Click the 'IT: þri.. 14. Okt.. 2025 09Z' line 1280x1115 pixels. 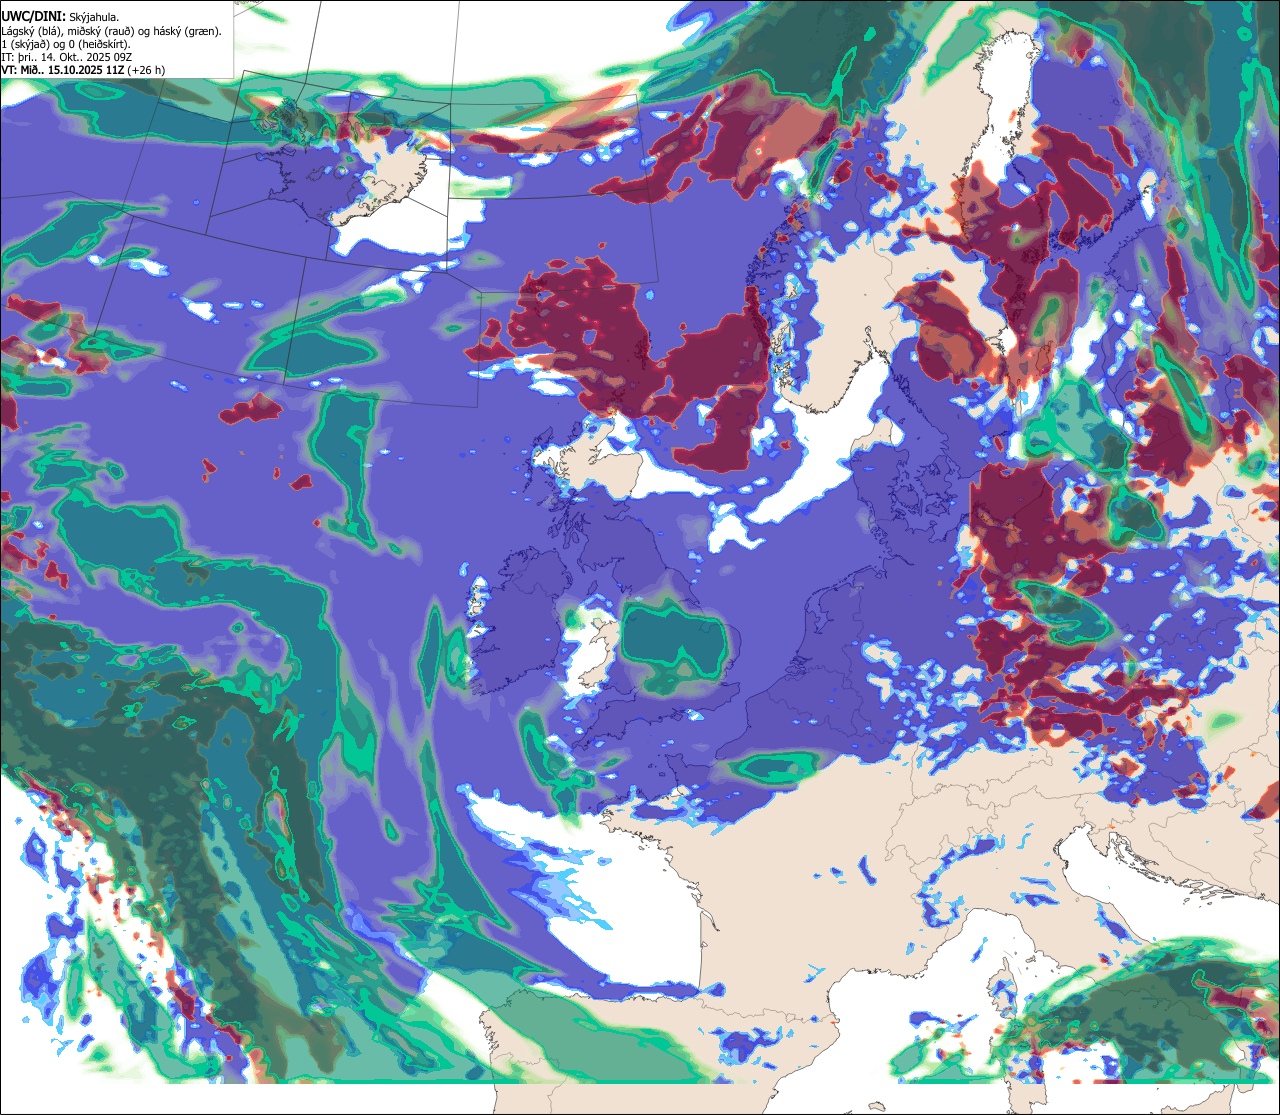click(66, 57)
